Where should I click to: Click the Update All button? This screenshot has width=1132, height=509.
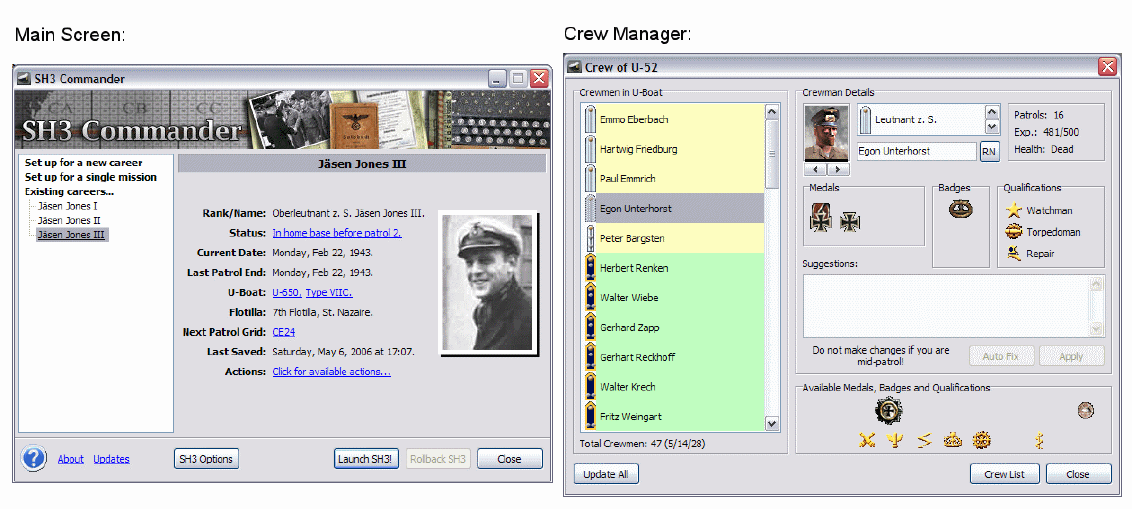pyautogui.click(x=606, y=474)
